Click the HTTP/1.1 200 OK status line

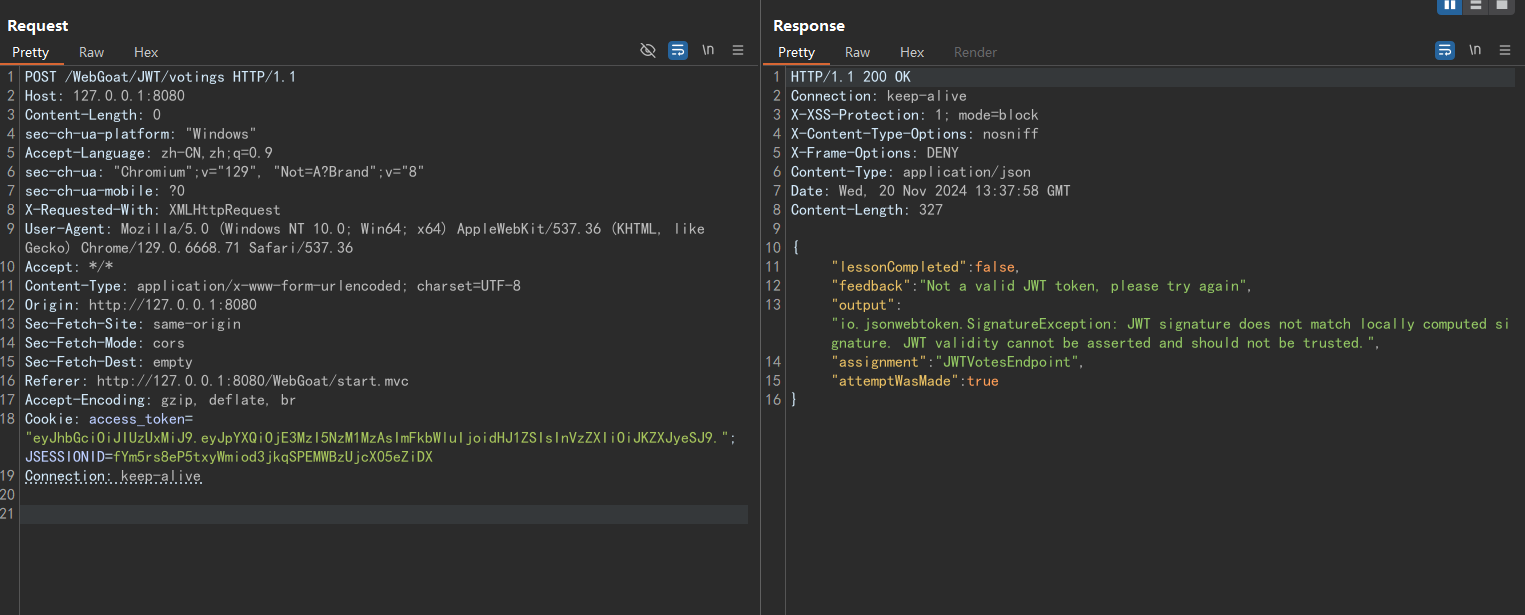pyautogui.click(x=851, y=77)
